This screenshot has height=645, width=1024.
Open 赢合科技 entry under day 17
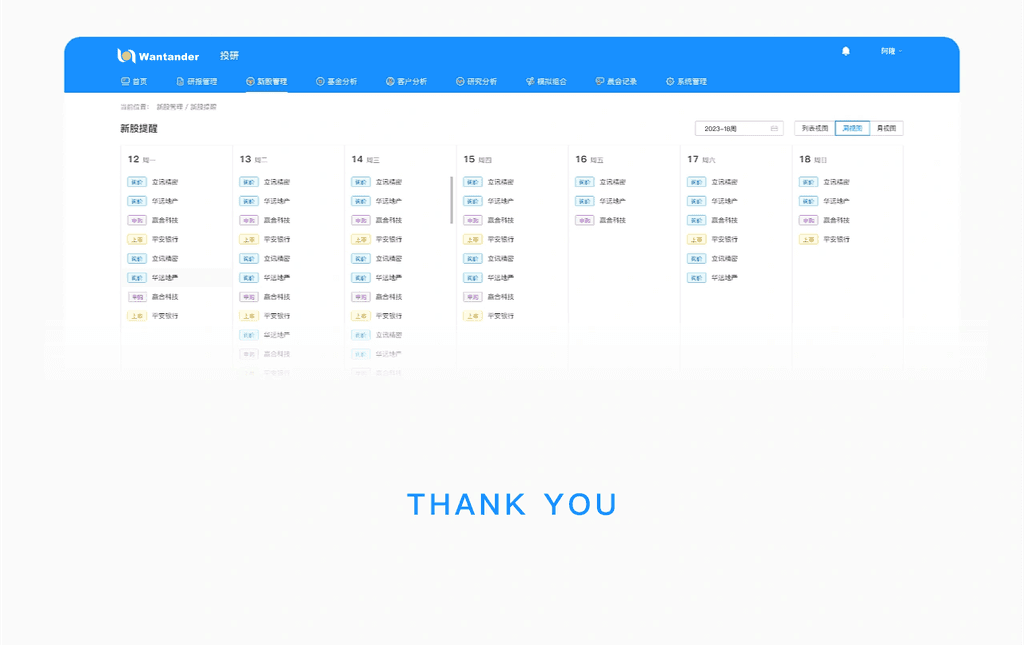point(724,220)
